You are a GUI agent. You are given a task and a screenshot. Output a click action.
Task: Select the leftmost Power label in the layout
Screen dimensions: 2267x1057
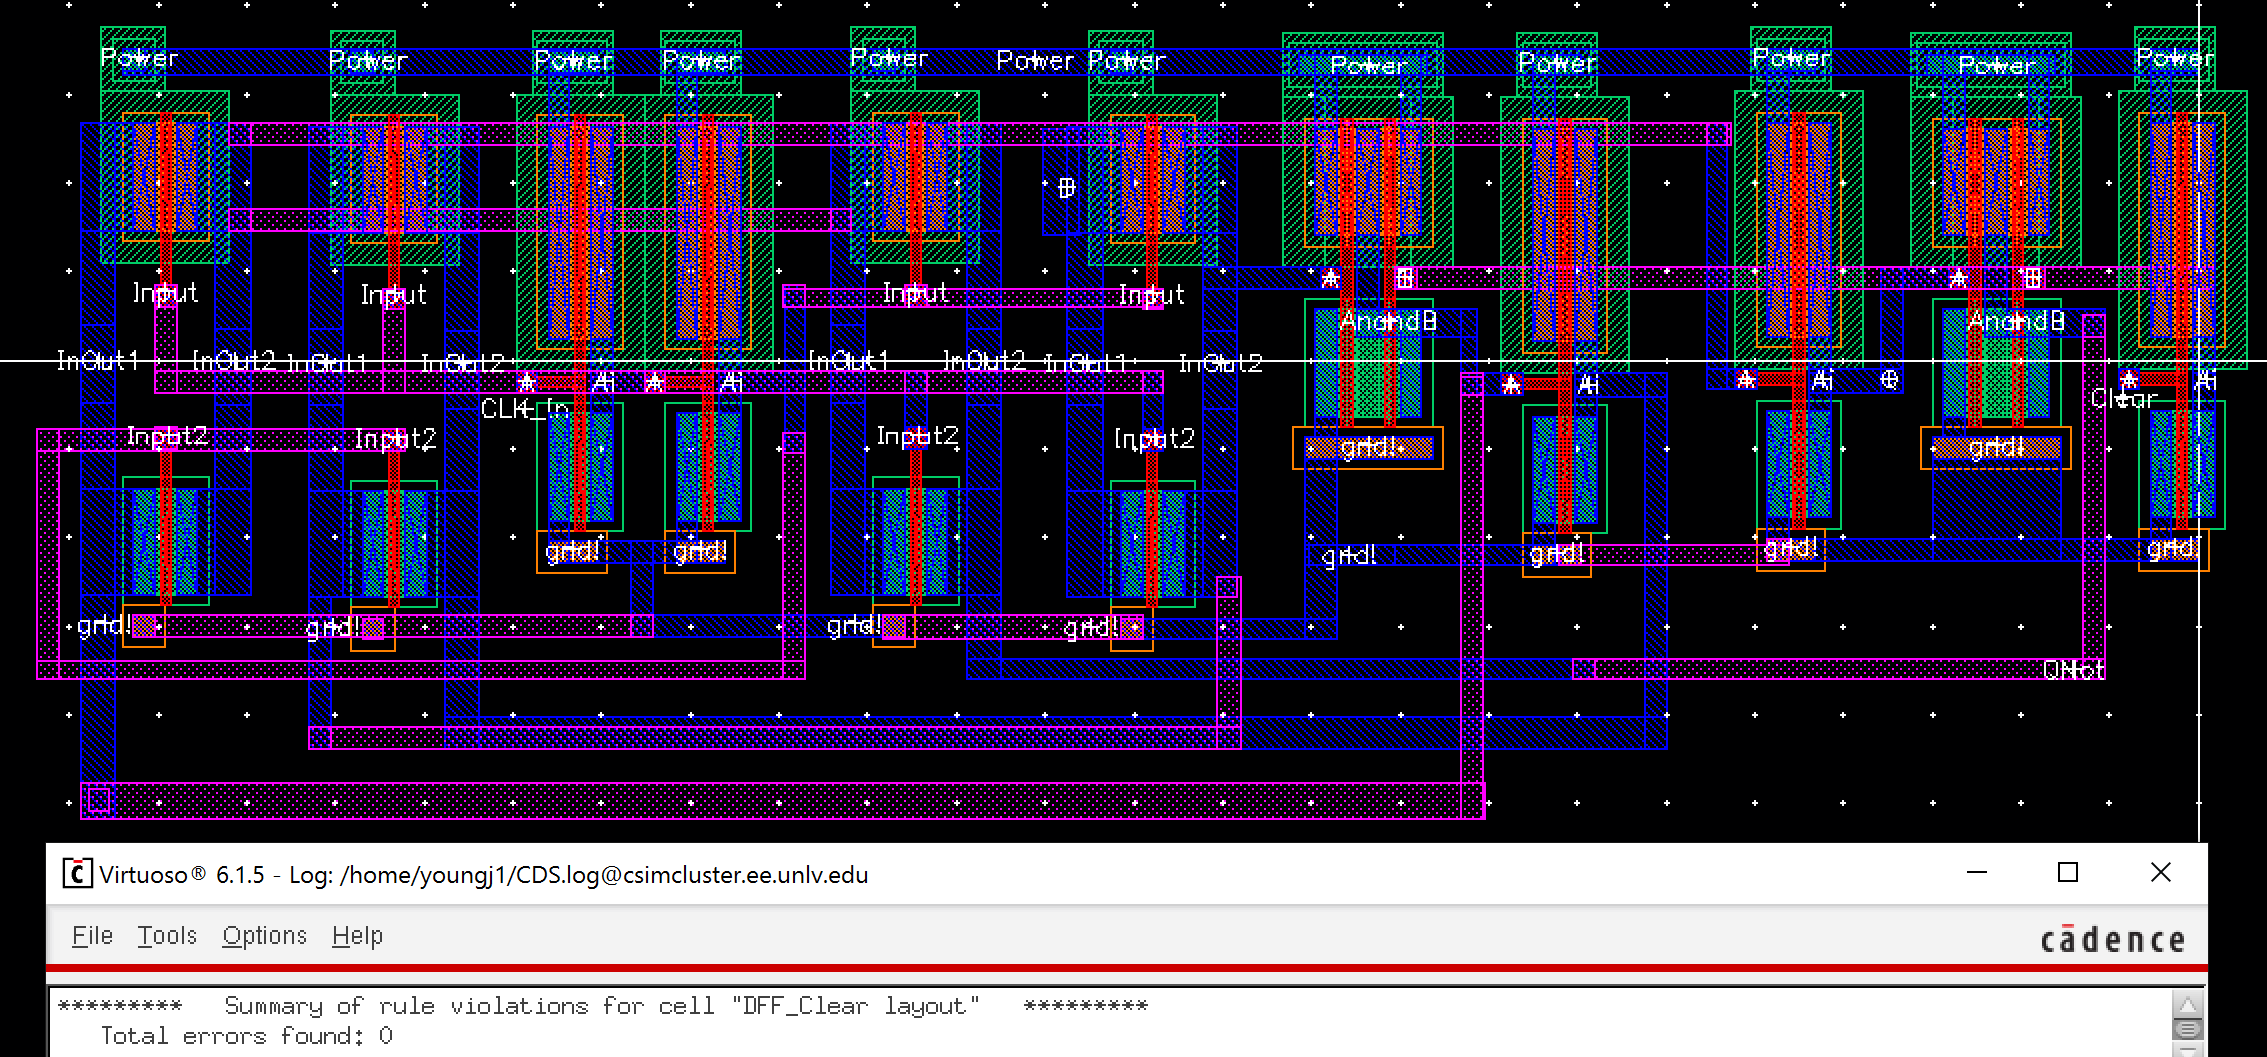point(139,58)
